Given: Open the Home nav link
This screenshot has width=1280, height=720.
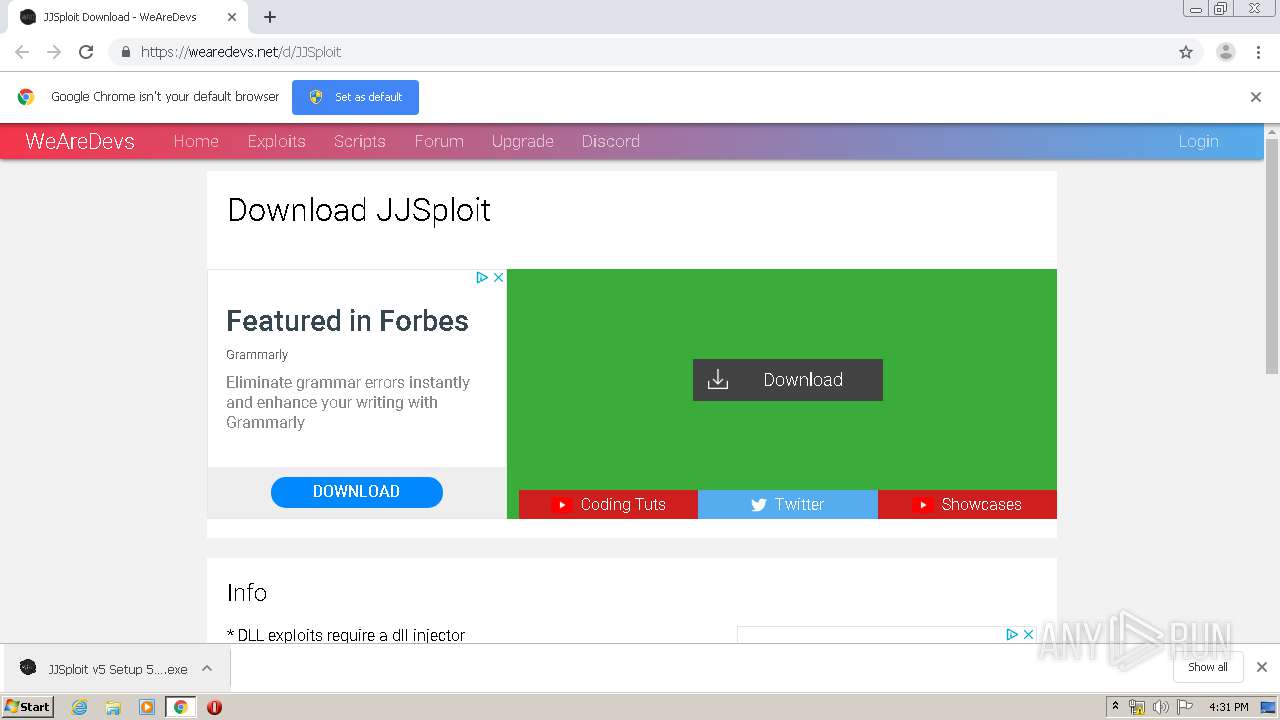Looking at the screenshot, I should pos(196,141).
